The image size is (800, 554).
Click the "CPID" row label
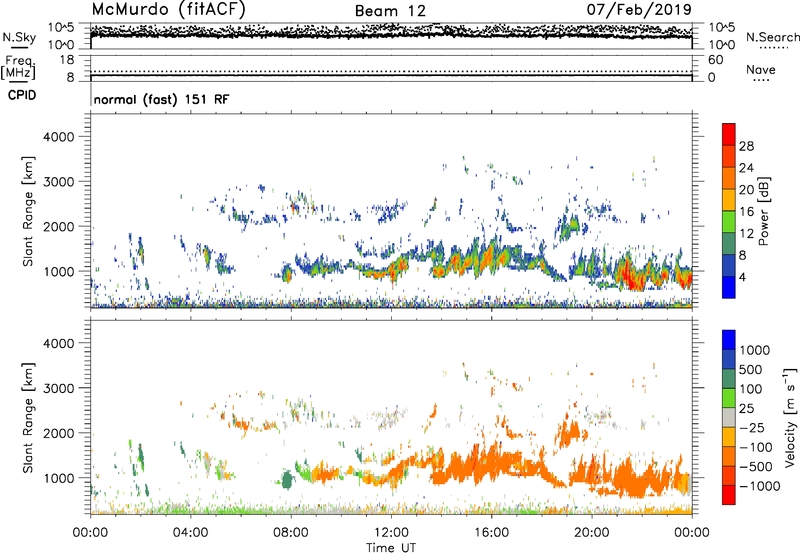(22, 95)
